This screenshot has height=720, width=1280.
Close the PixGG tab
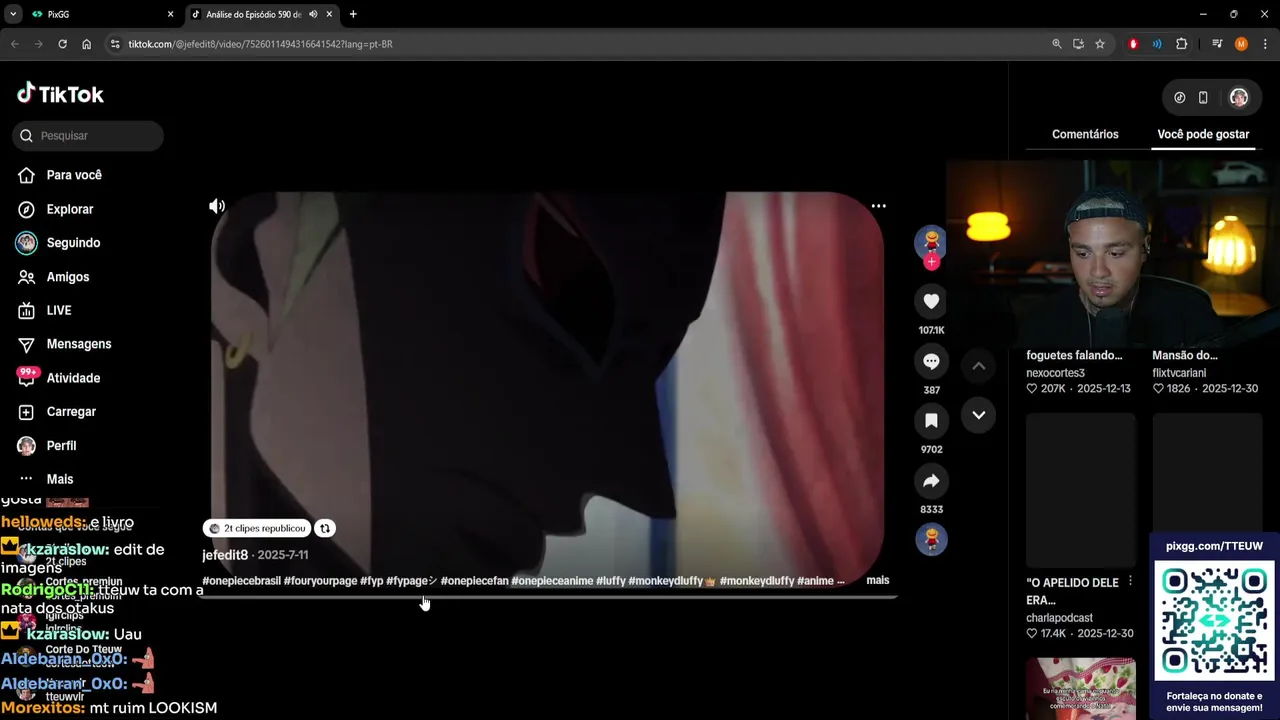pyautogui.click(x=170, y=14)
